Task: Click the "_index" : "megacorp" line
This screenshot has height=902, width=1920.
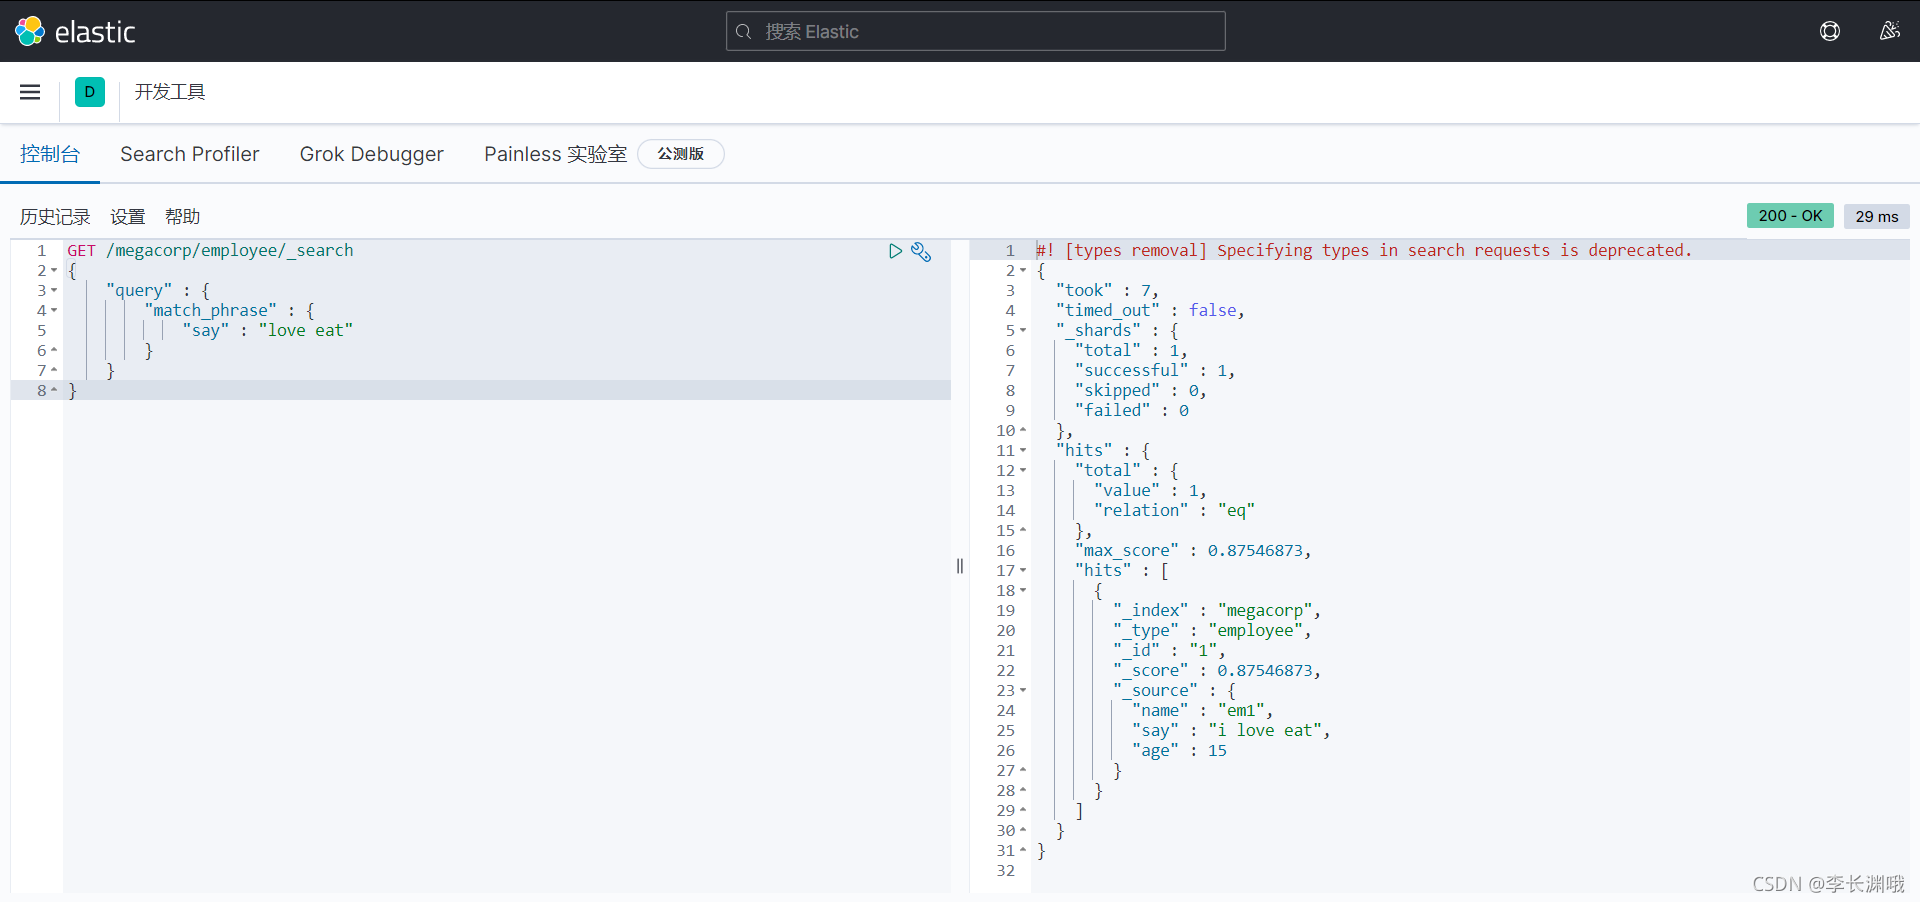Action: [x=1216, y=611]
